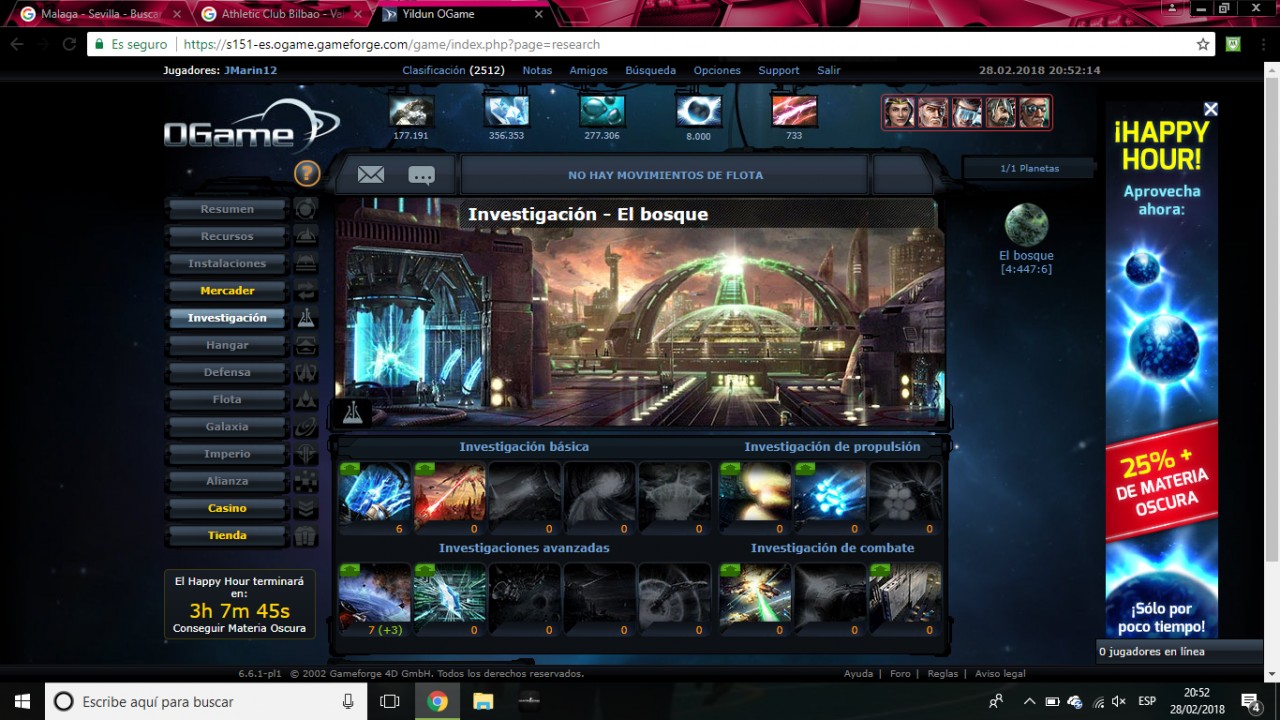Select the blue impulse drive thumbnail
Image resolution: width=1280 pixels, height=720 pixels.
(x=830, y=497)
